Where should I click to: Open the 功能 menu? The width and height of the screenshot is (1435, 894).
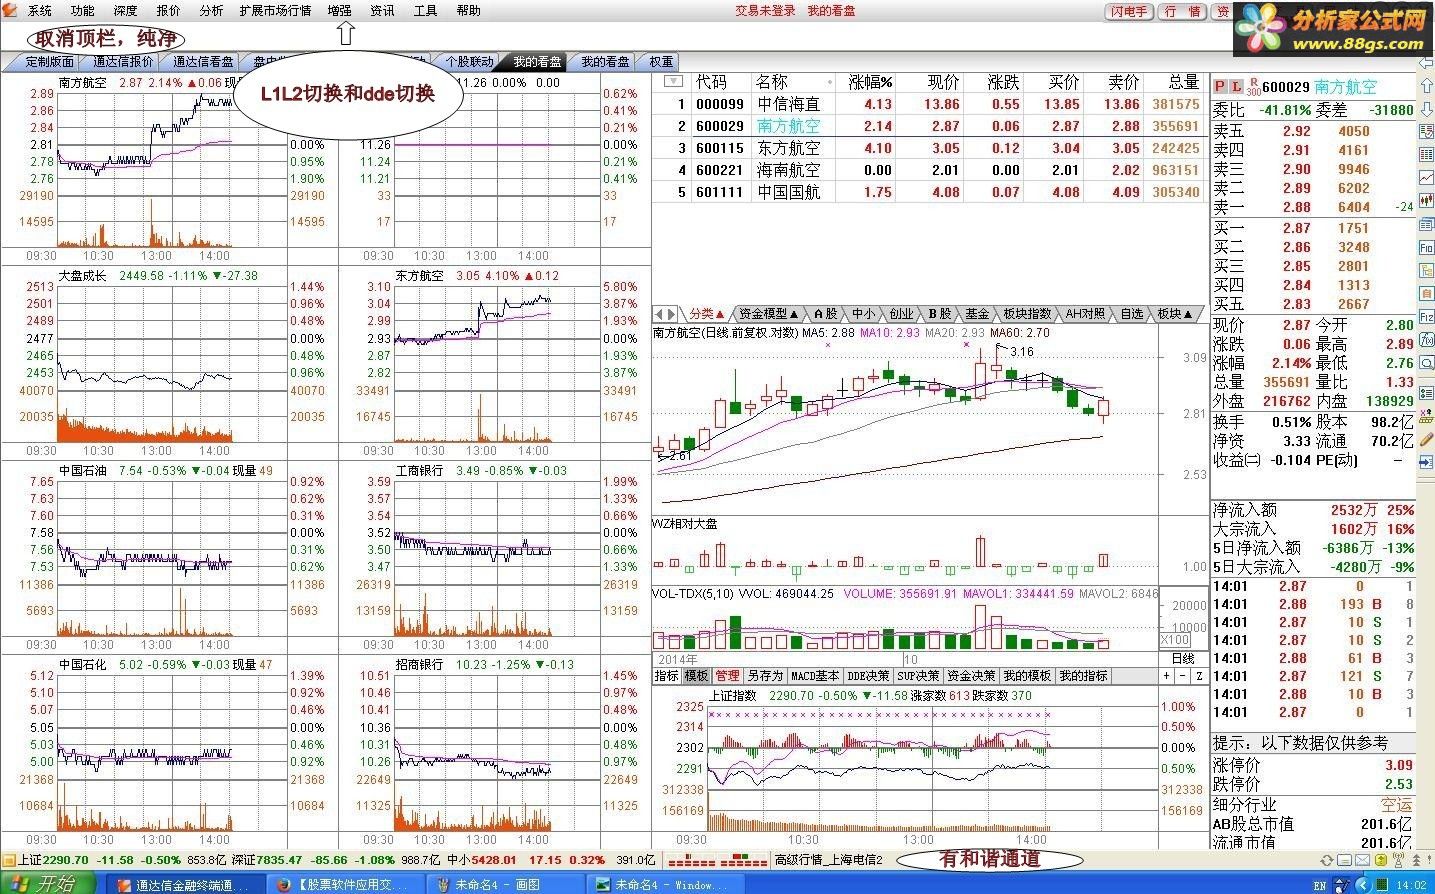pyautogui.click(x=82, y=11)
